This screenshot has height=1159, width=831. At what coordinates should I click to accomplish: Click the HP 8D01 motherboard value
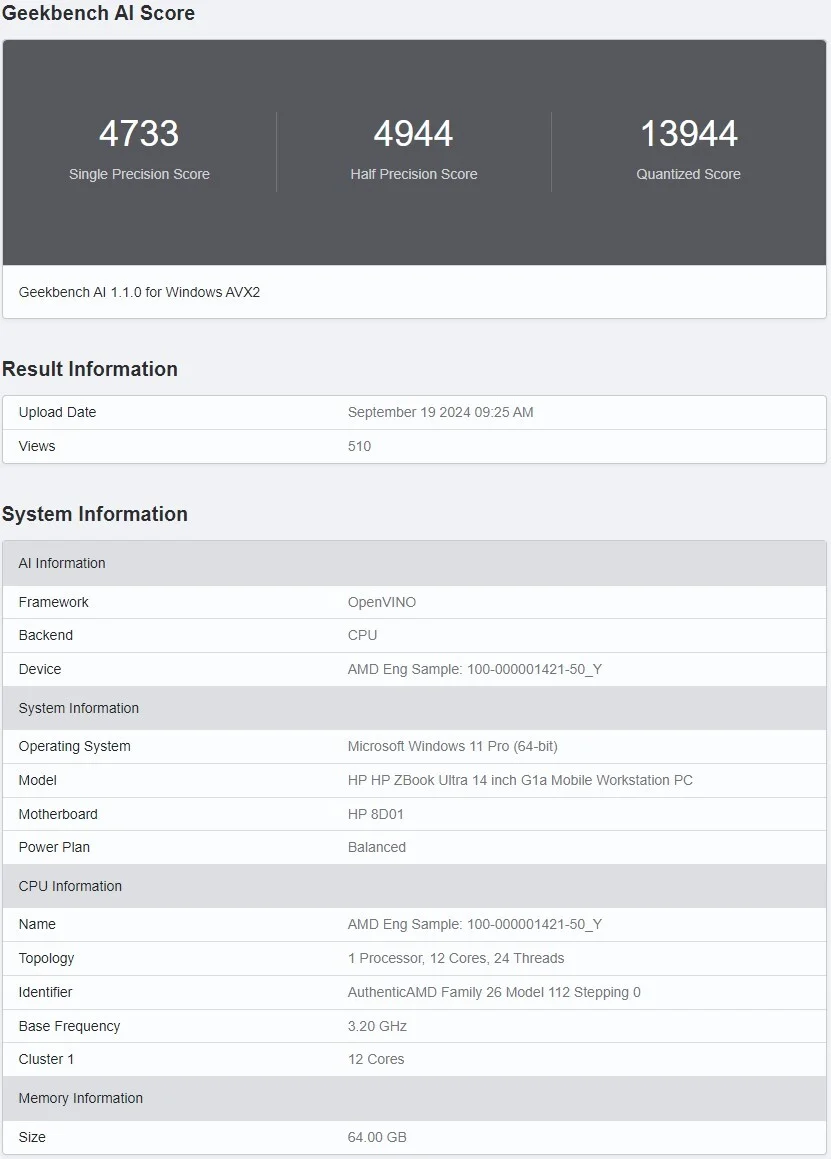[x=377, y=814]
